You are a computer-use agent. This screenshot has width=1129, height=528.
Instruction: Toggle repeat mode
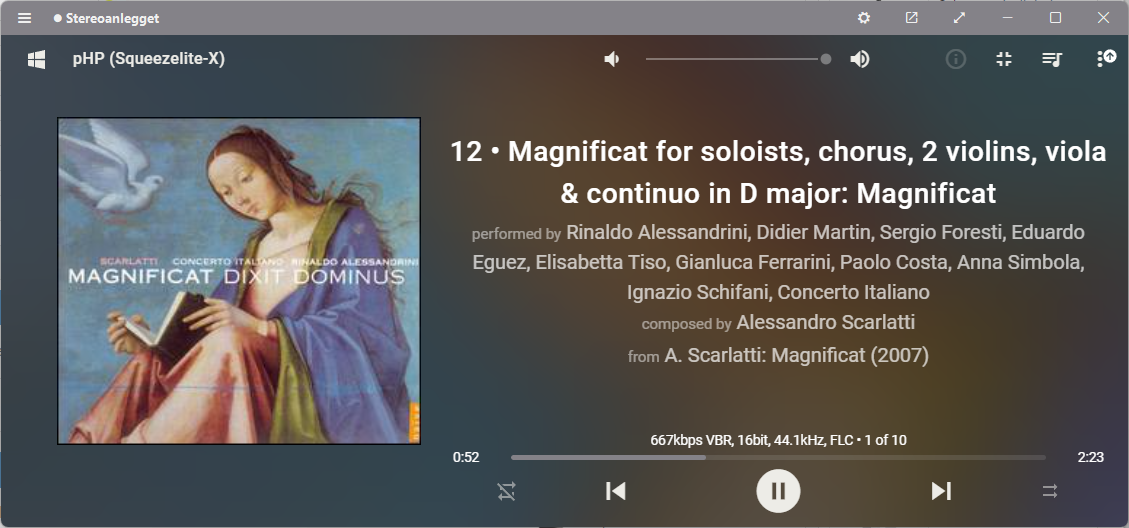[x=506, y=492]
